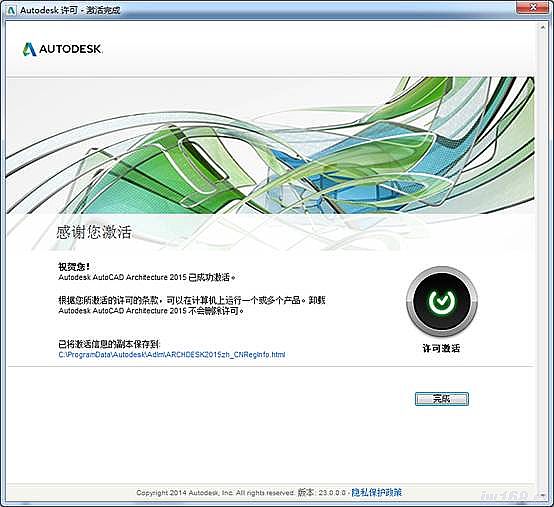Click the 祝贺您! congratulation text
554x507 pixels.
pos(74,267)
